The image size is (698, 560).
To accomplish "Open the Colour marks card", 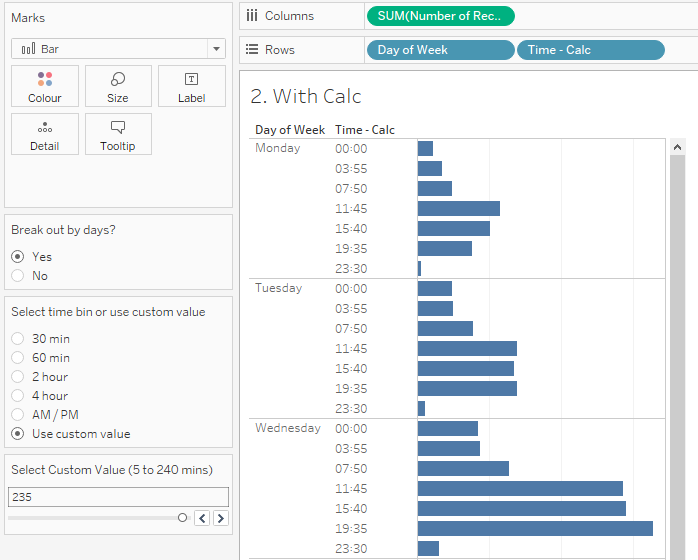I will (45, 86).
